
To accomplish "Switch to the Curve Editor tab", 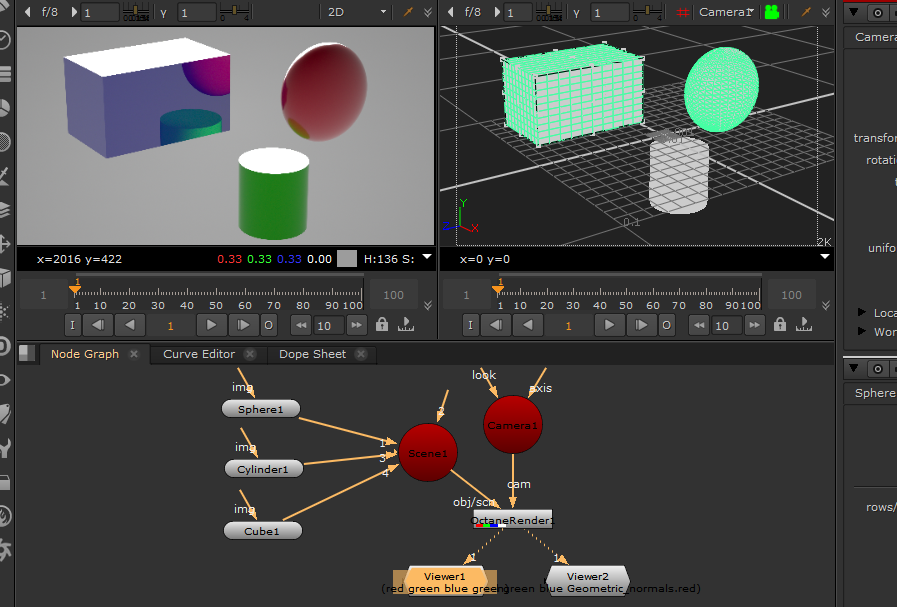I will click(198, 354).
